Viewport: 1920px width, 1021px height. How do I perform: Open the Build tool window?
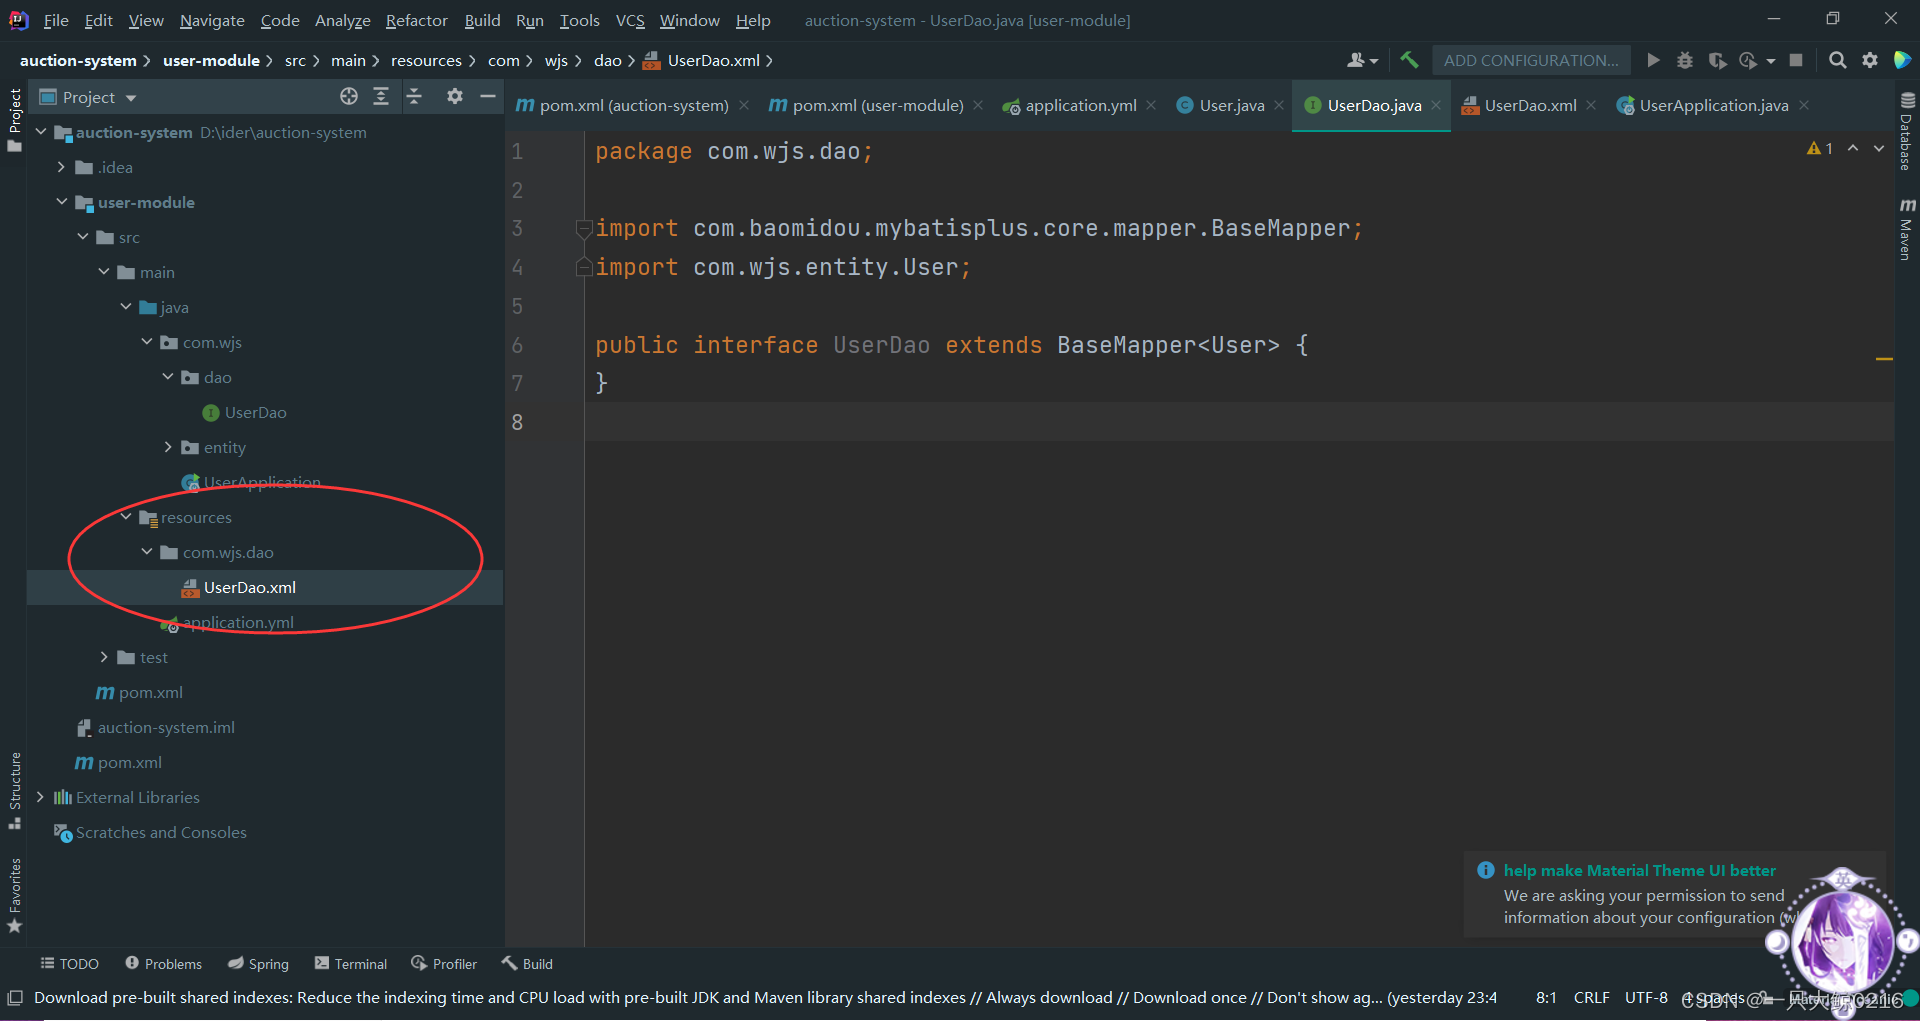click(527, 964)
